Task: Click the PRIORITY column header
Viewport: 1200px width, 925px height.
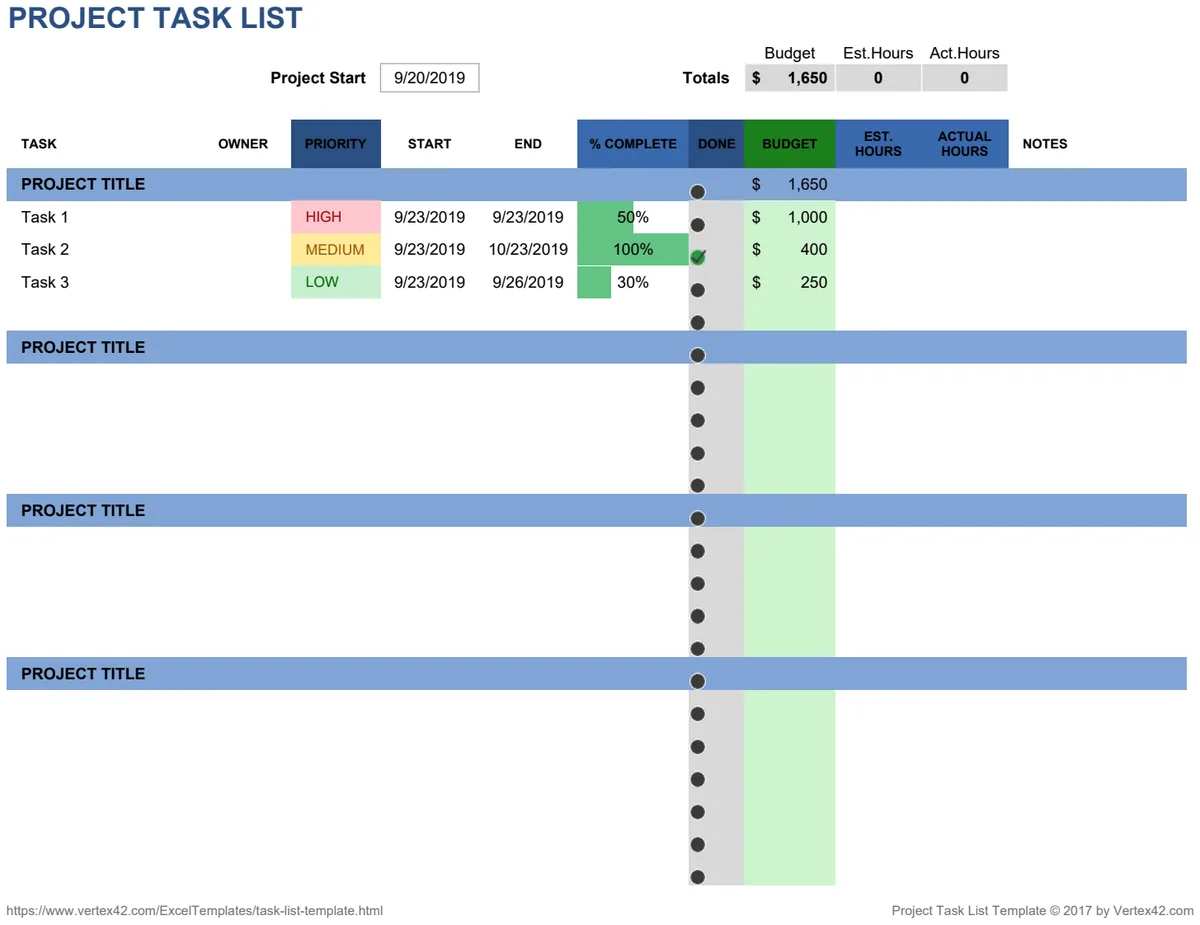Action: coord(336,144)
